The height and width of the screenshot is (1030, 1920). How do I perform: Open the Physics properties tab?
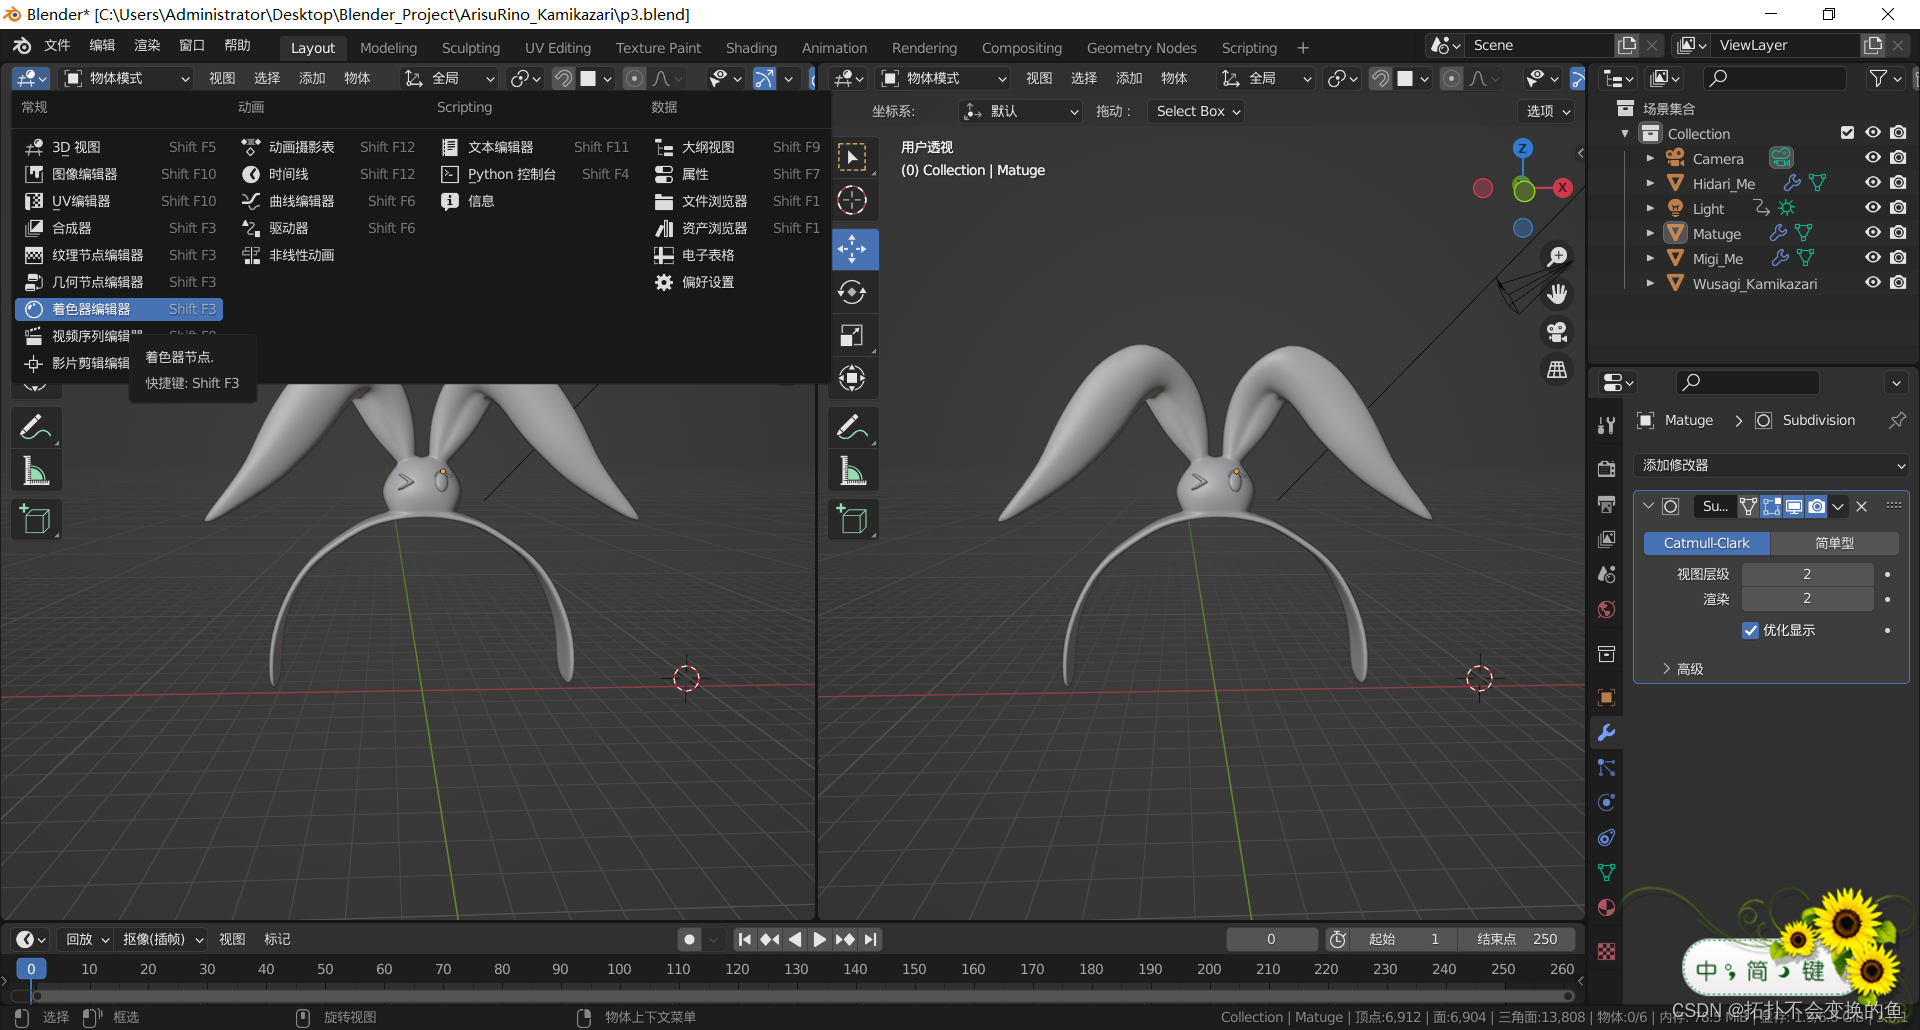[x=1606, y=802]
